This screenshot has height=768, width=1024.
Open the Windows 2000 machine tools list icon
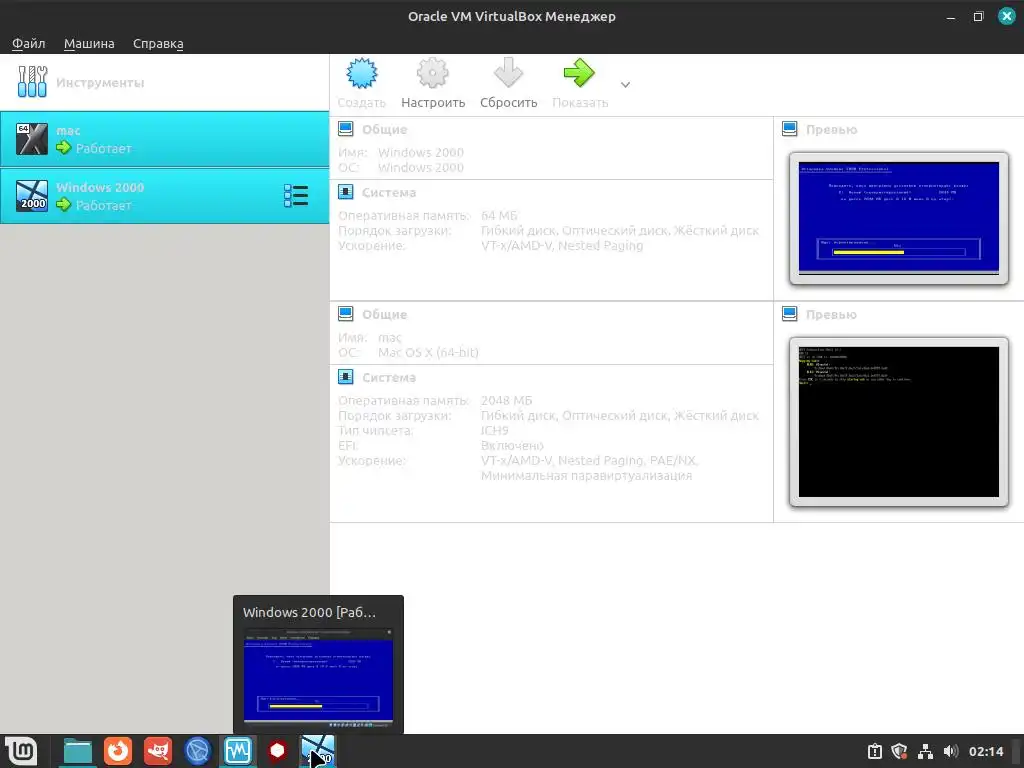(296, 196)
